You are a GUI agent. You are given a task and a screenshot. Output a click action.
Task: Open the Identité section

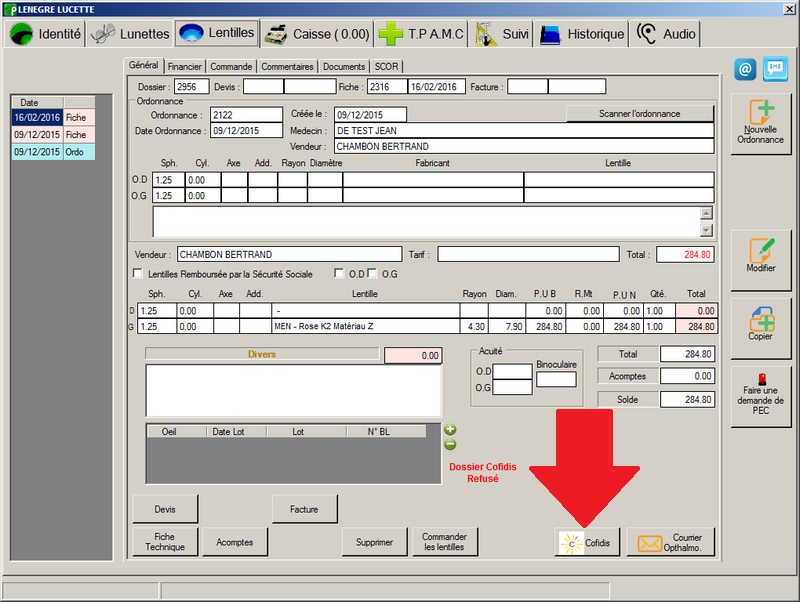point(44,34)
